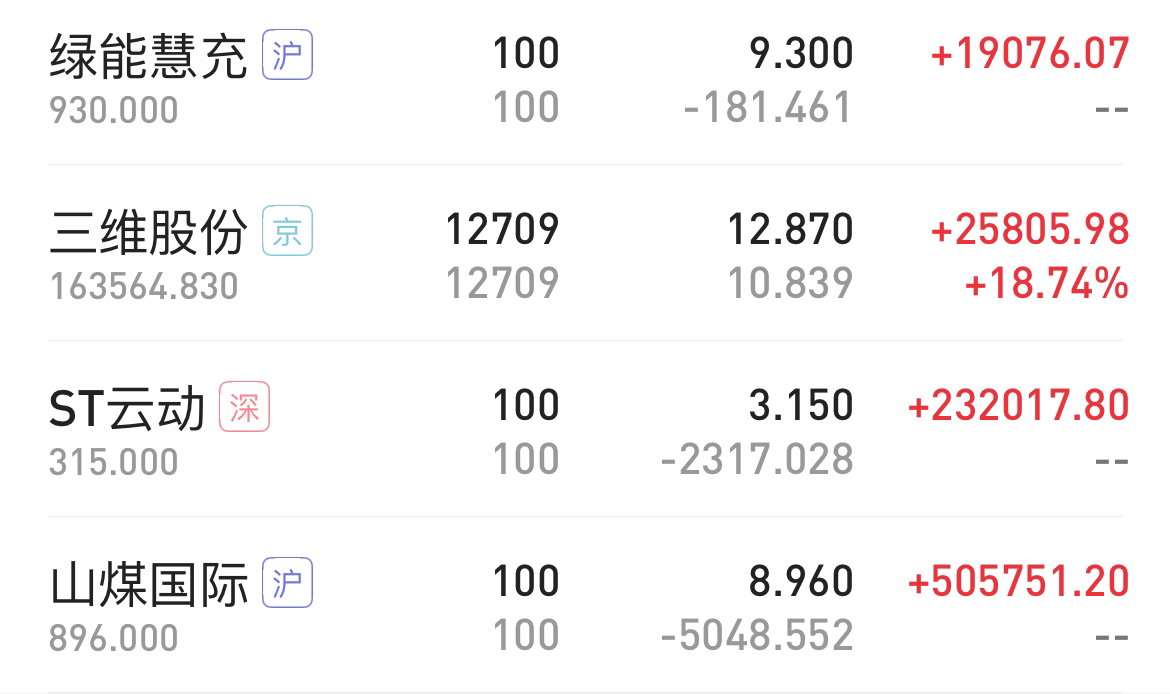
Task: Click the current price 12.870
Action: 790,230
